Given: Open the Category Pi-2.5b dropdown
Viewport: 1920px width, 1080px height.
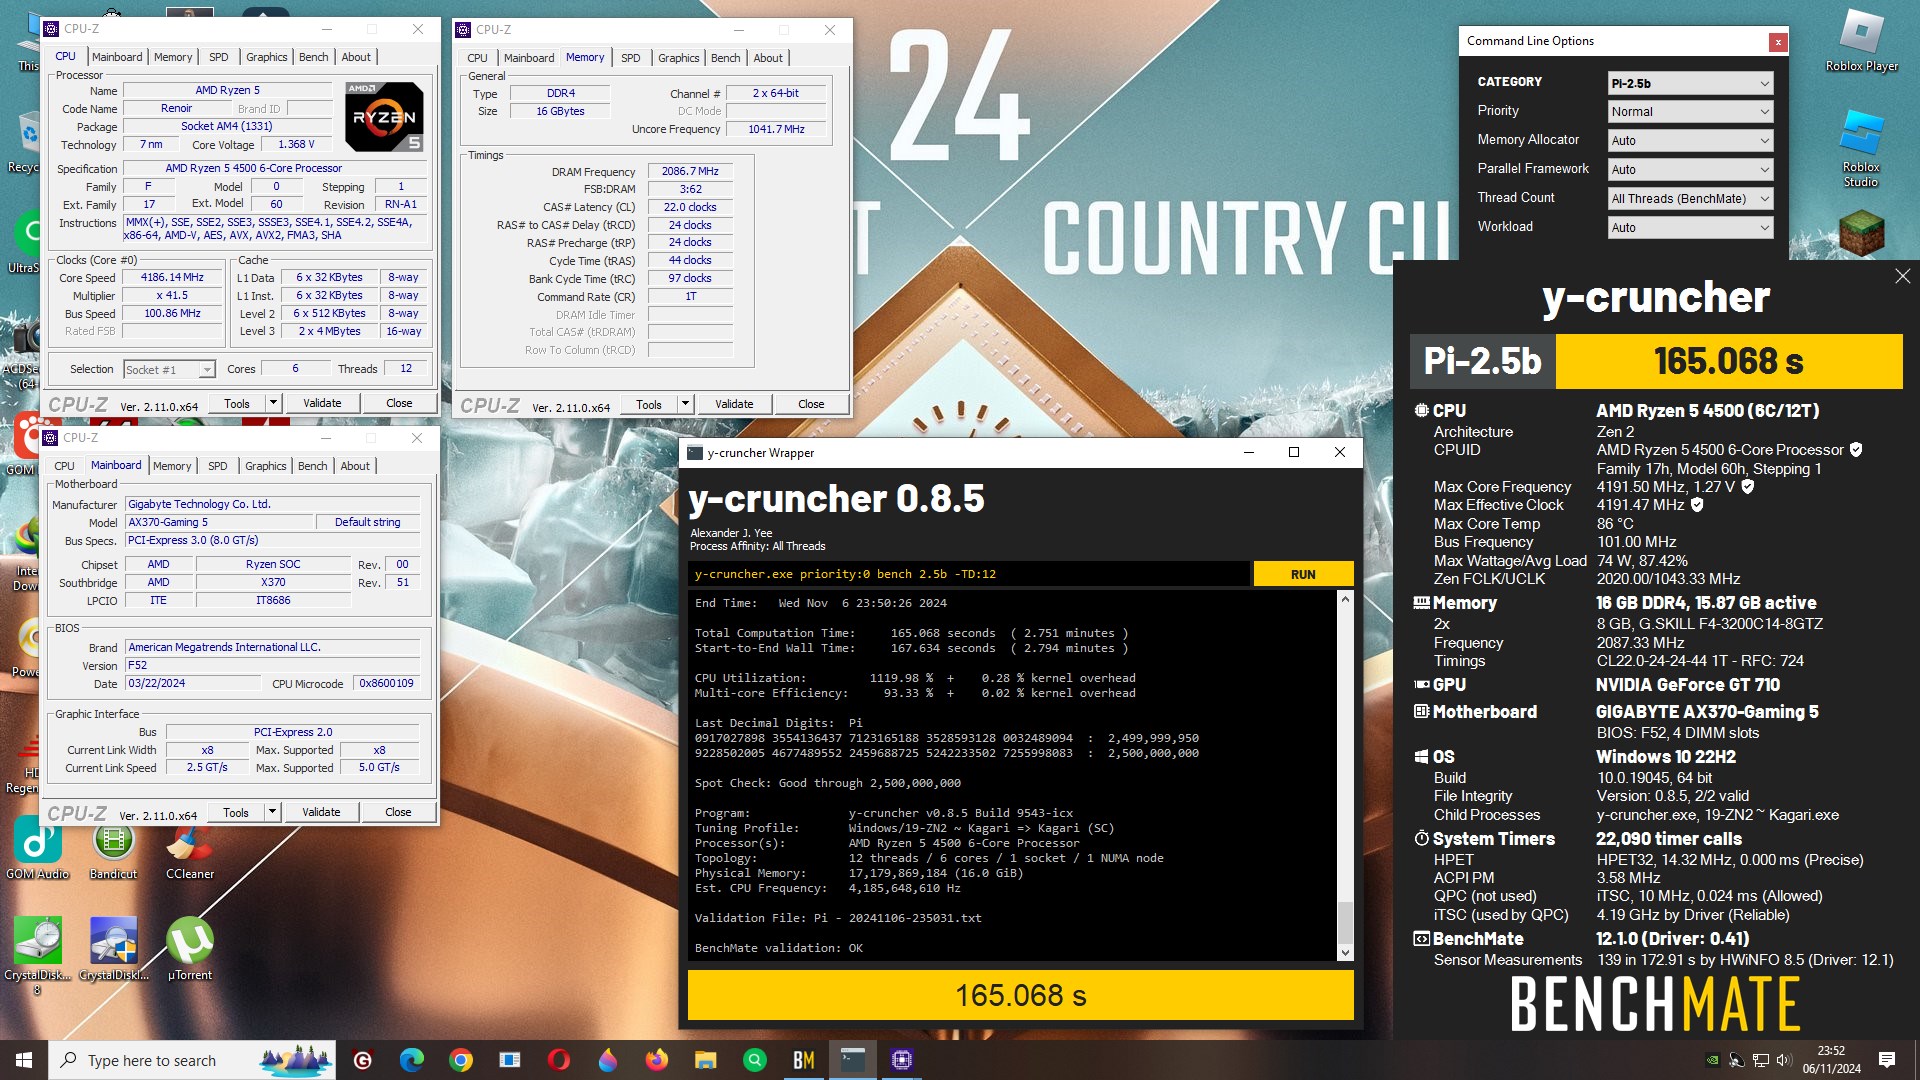Looking at the screenshot, I should coord(1690,83).
